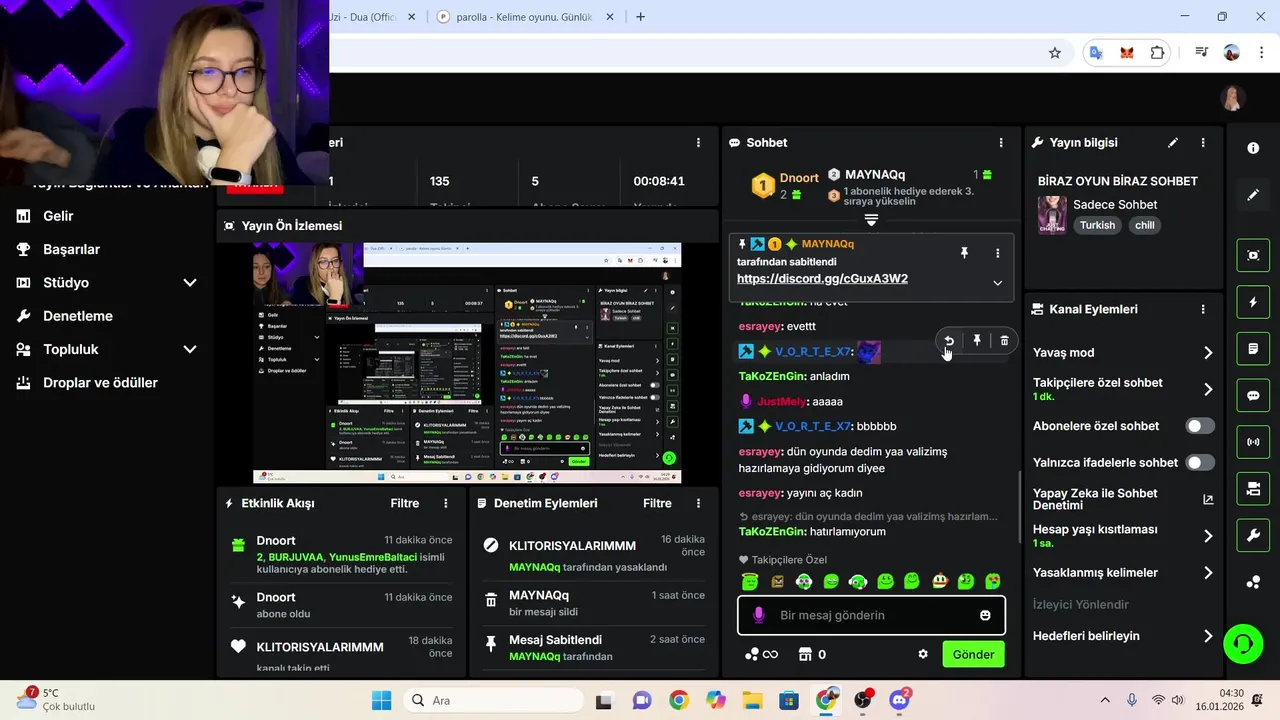Click the green Gönder send button
Screen dimensions: 1280x720
tap(973, 654)
